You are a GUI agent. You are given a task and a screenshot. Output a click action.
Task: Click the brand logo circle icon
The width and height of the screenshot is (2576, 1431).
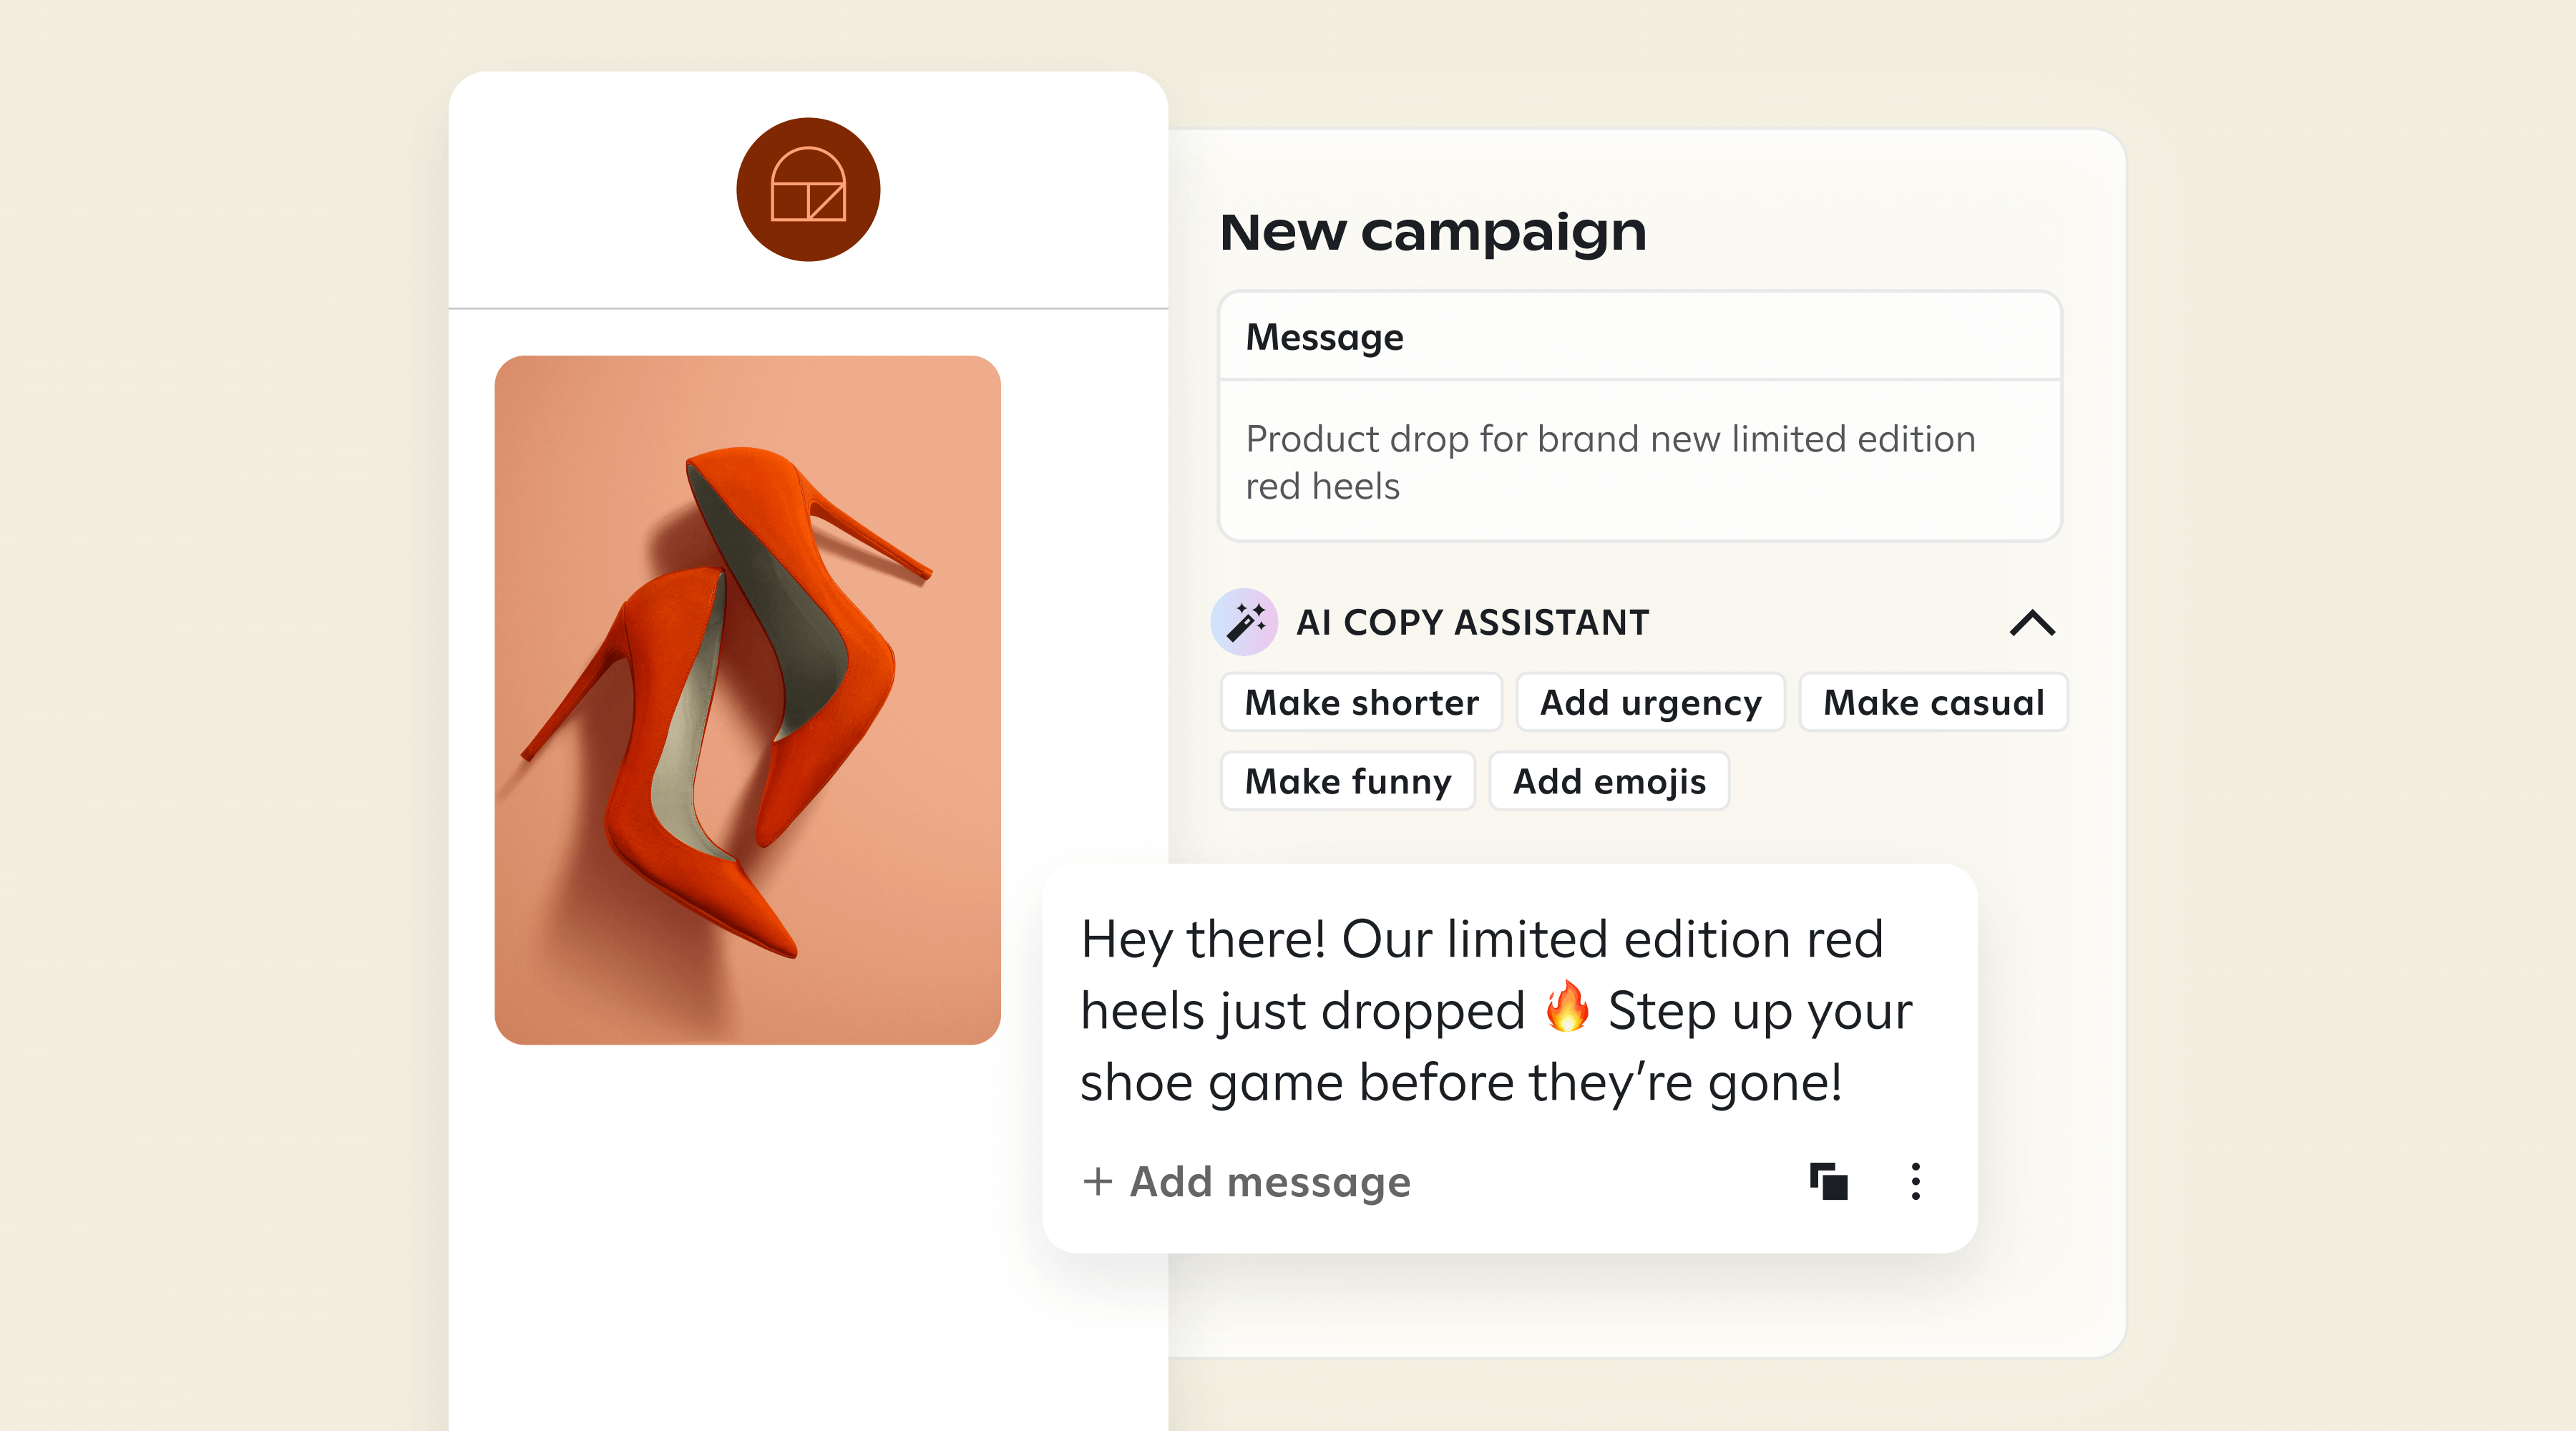(808, 189)
